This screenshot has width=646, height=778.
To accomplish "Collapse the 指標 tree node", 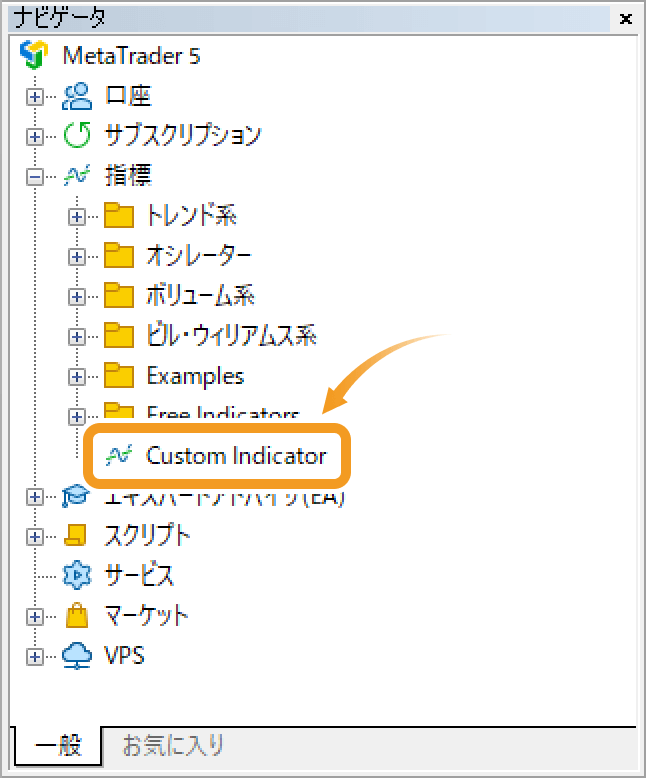I will pyautogui.click(x=34, y=177).
